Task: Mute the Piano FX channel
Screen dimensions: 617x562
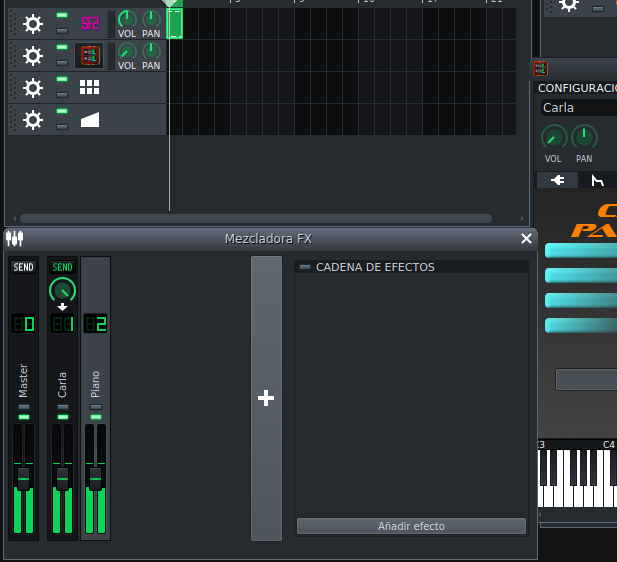Action: (x=96, y=417)
